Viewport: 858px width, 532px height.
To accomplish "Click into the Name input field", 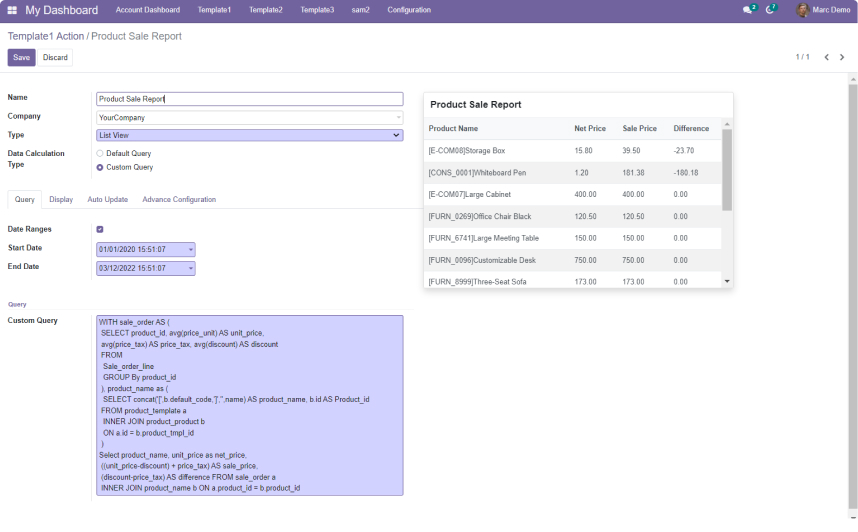I will click(249, 99).
